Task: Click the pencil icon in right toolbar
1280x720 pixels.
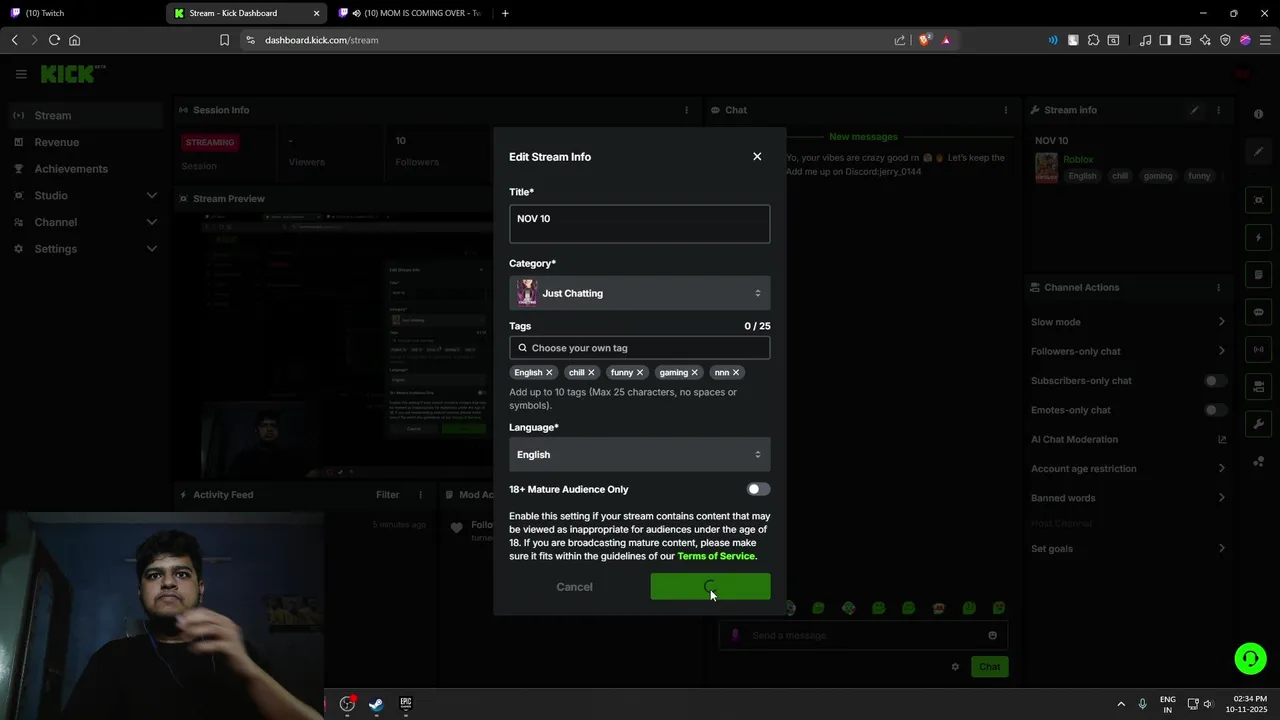Action: coord(1259,152)
